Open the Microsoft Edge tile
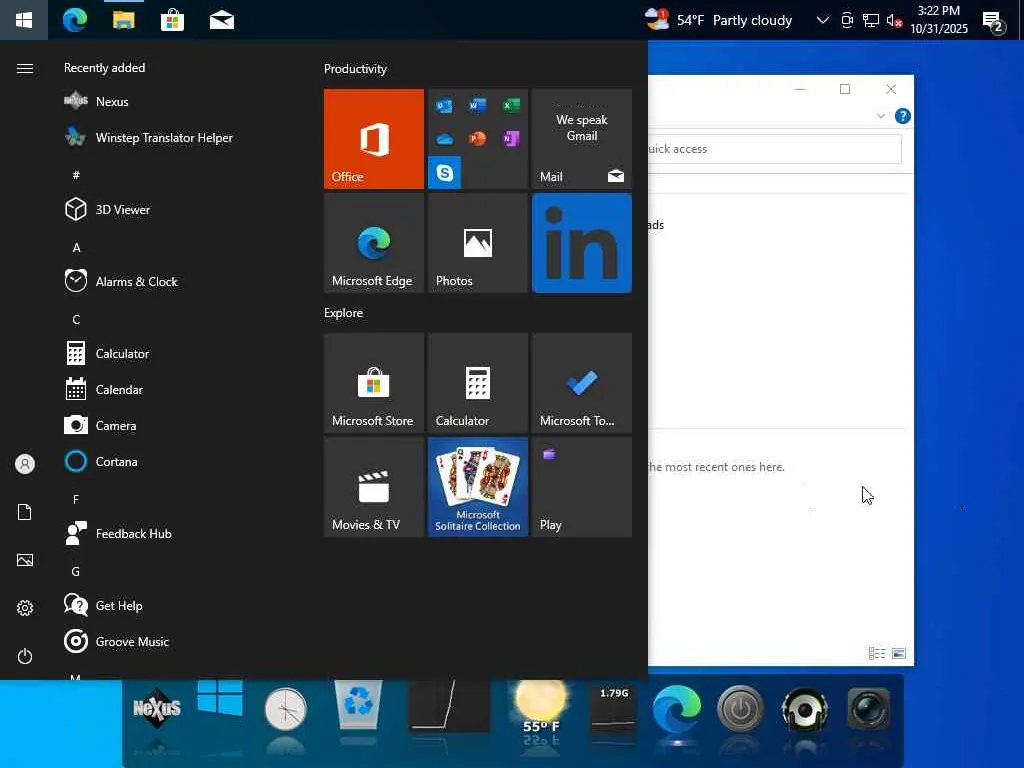Viewport: 1024px width, 768px height. click(374, 243)
